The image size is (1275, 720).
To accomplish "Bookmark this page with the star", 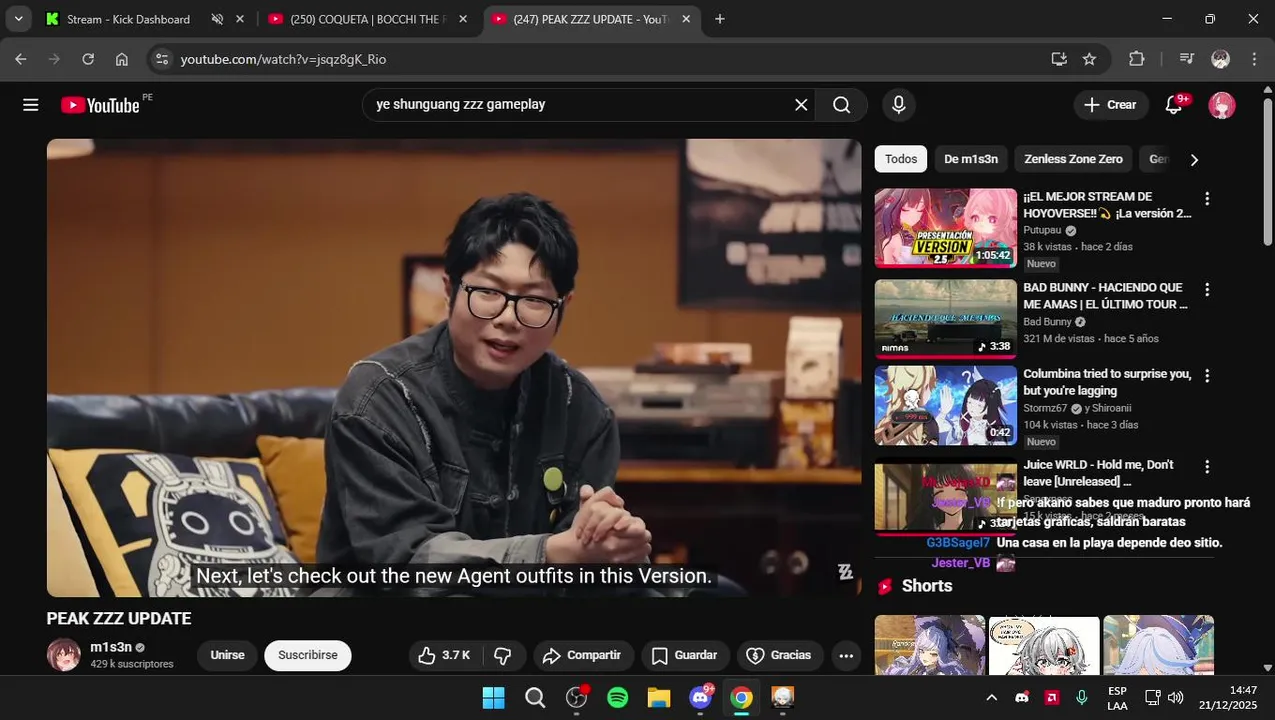I will [1089, 59].
